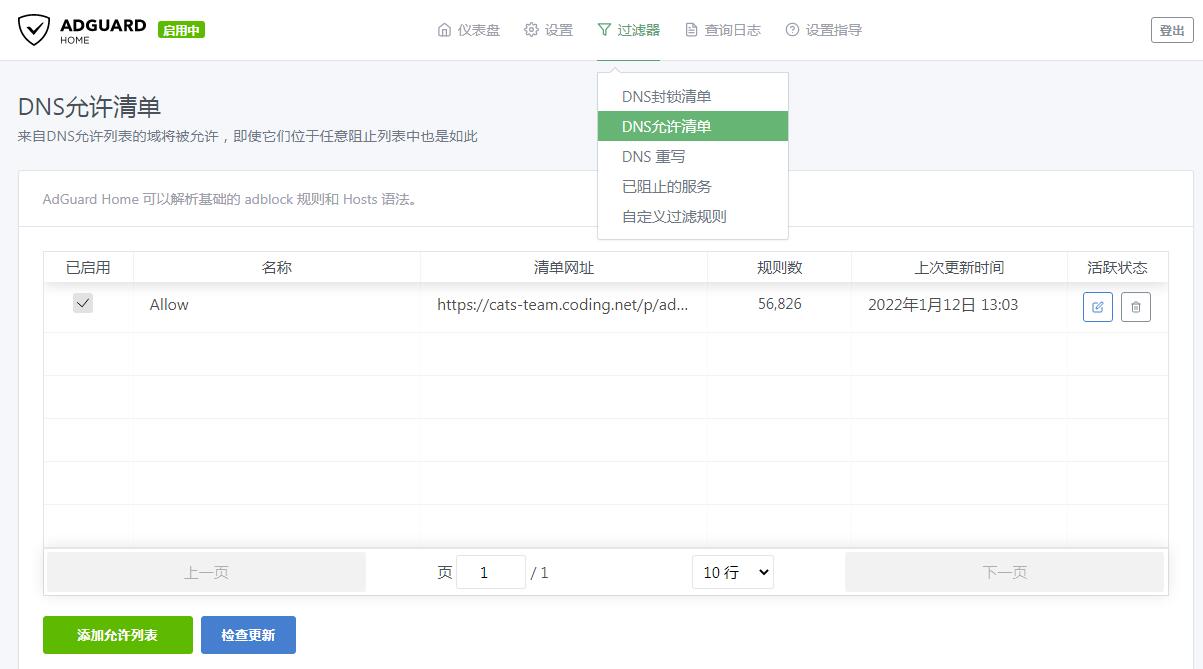Click the 下一页 pagination control

coord(1003,571)
